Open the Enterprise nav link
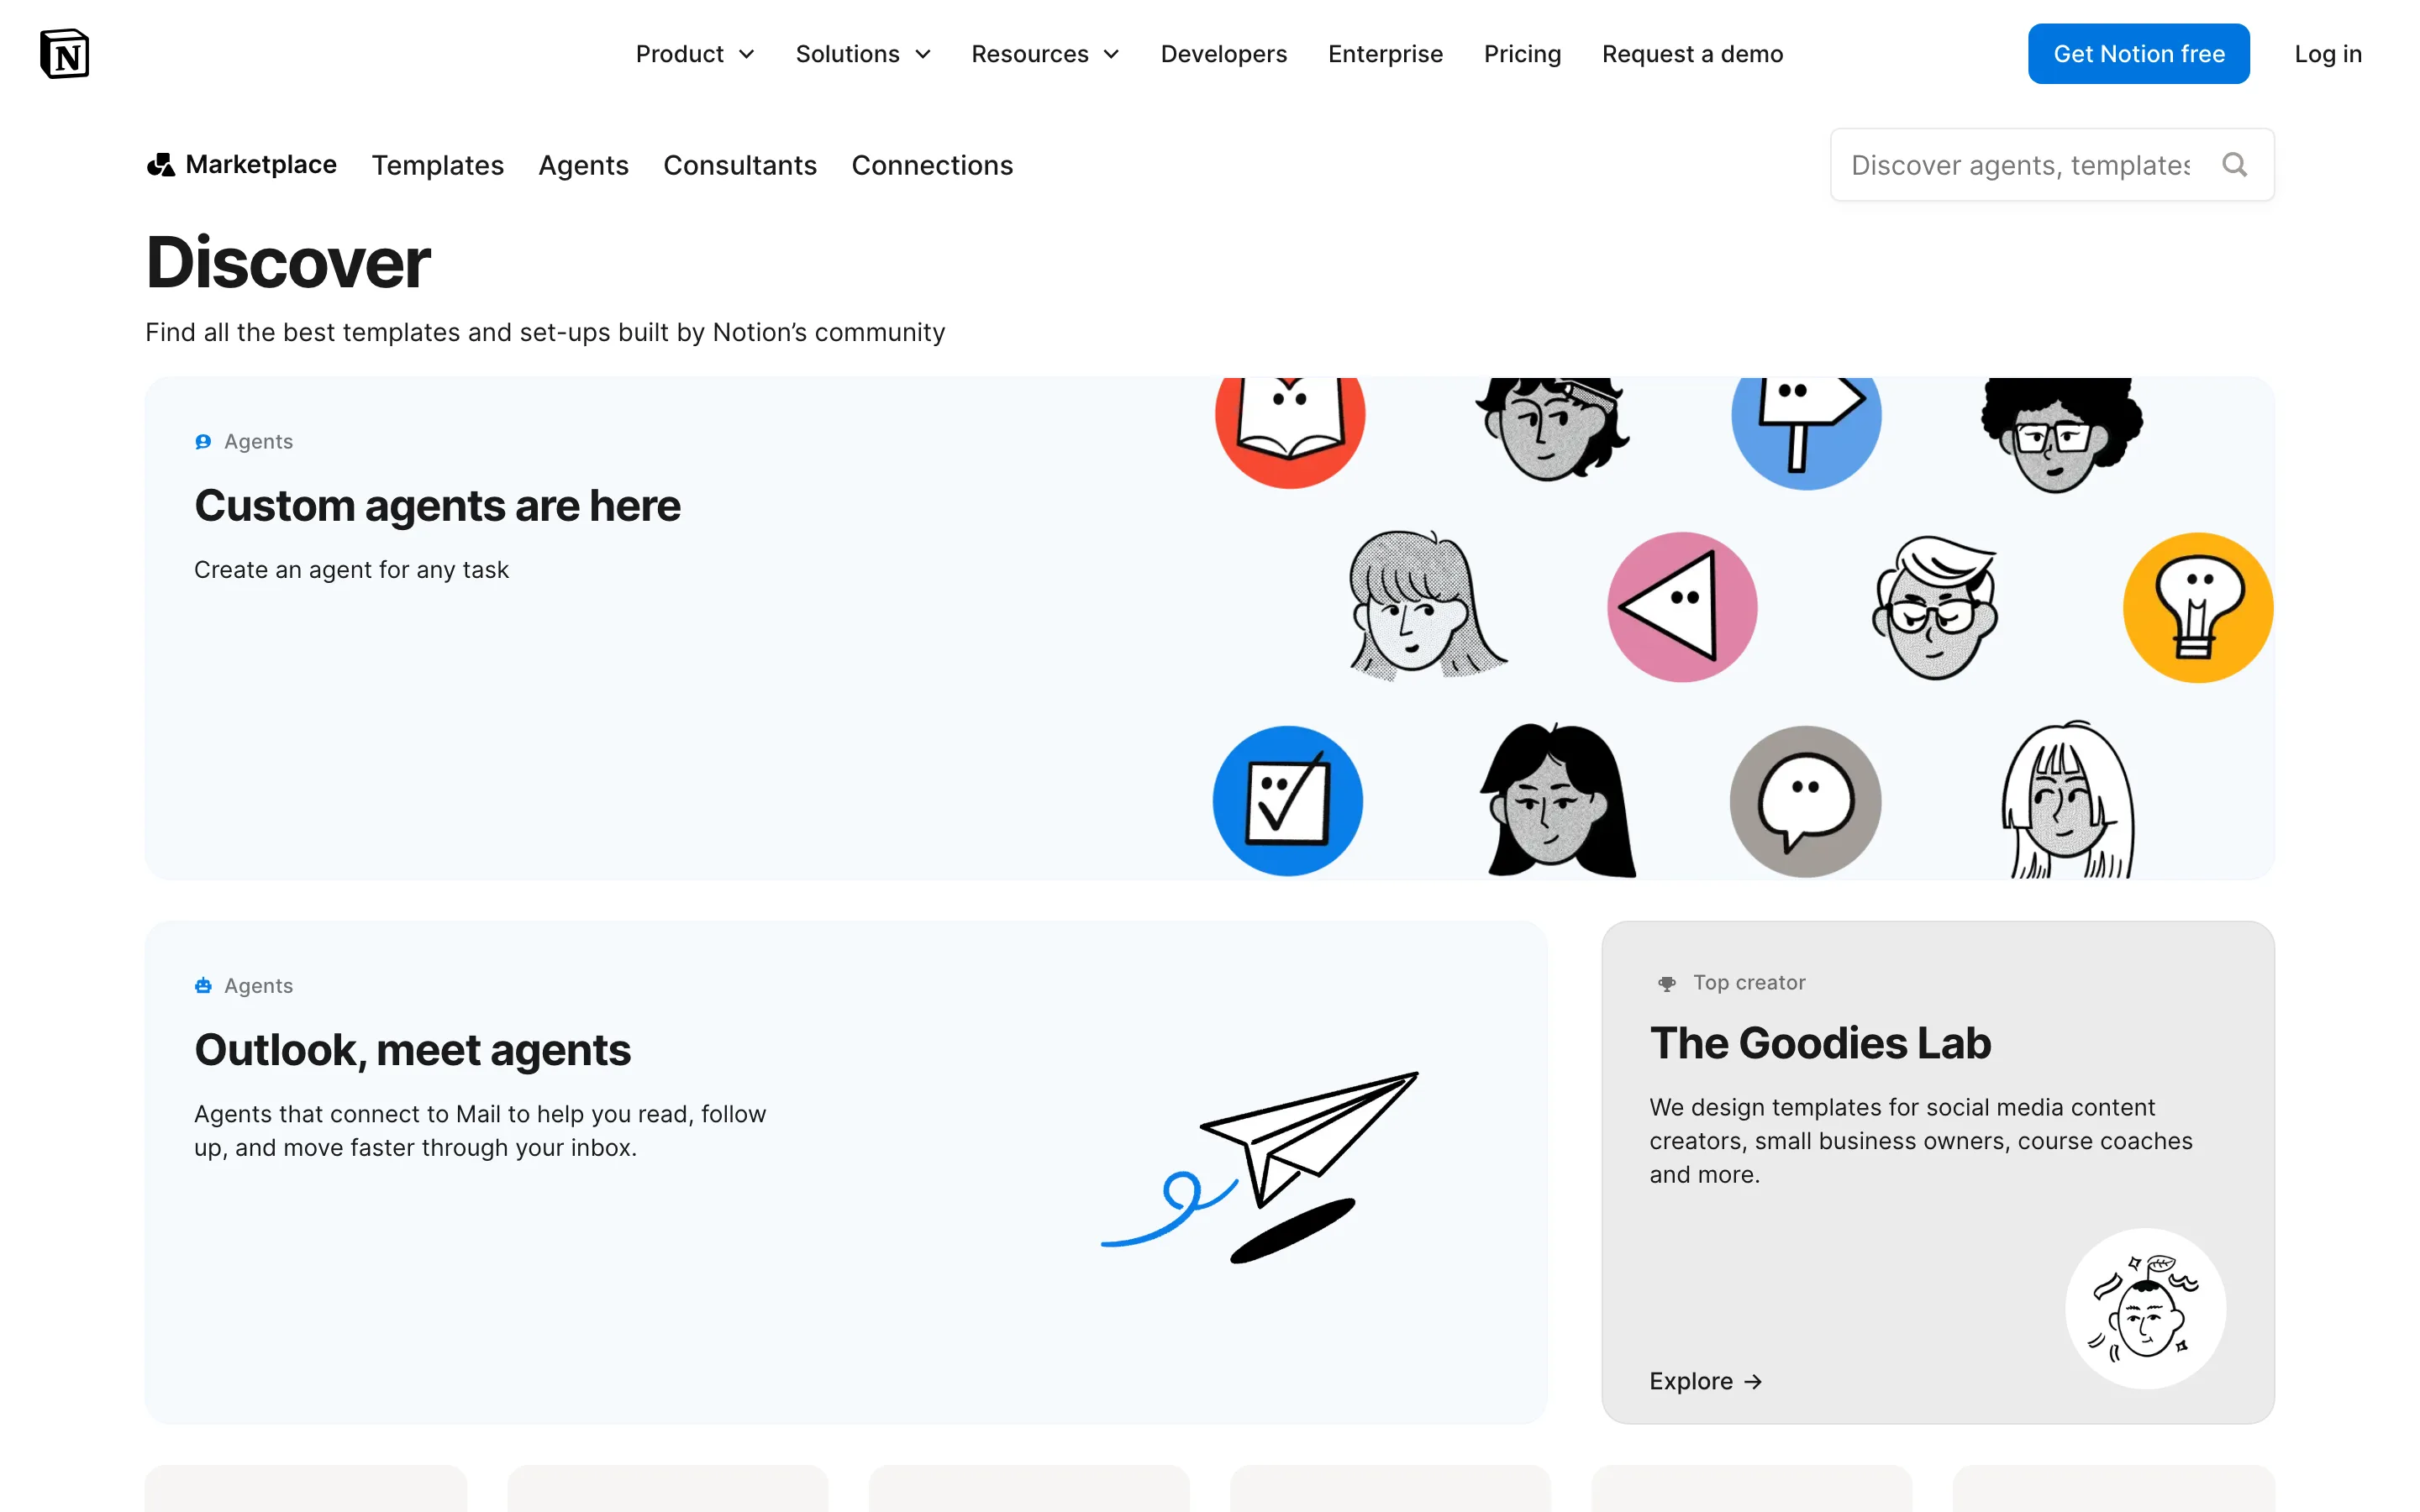This screenshot has height=1512, width=2420. (1385, 53)
